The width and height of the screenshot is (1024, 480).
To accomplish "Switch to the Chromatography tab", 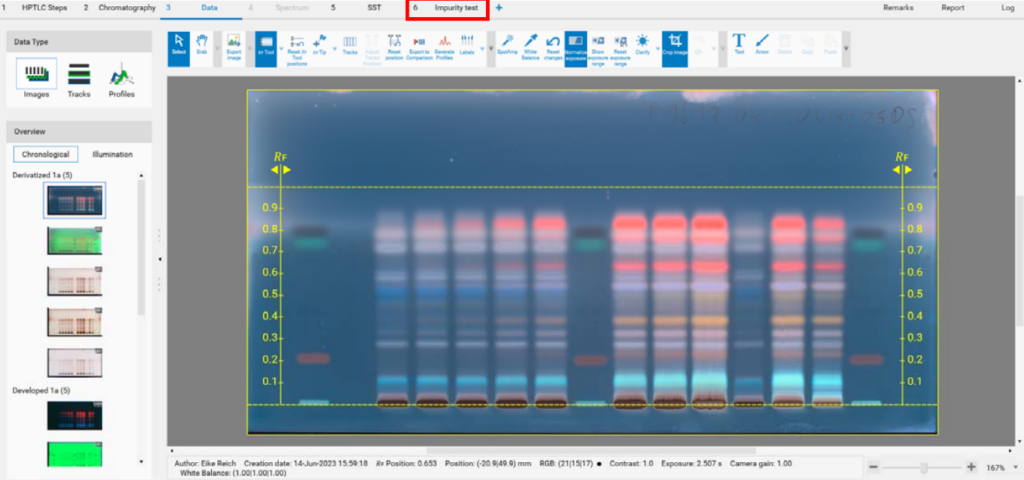I will pyautogui.click(x=126, y=8).
